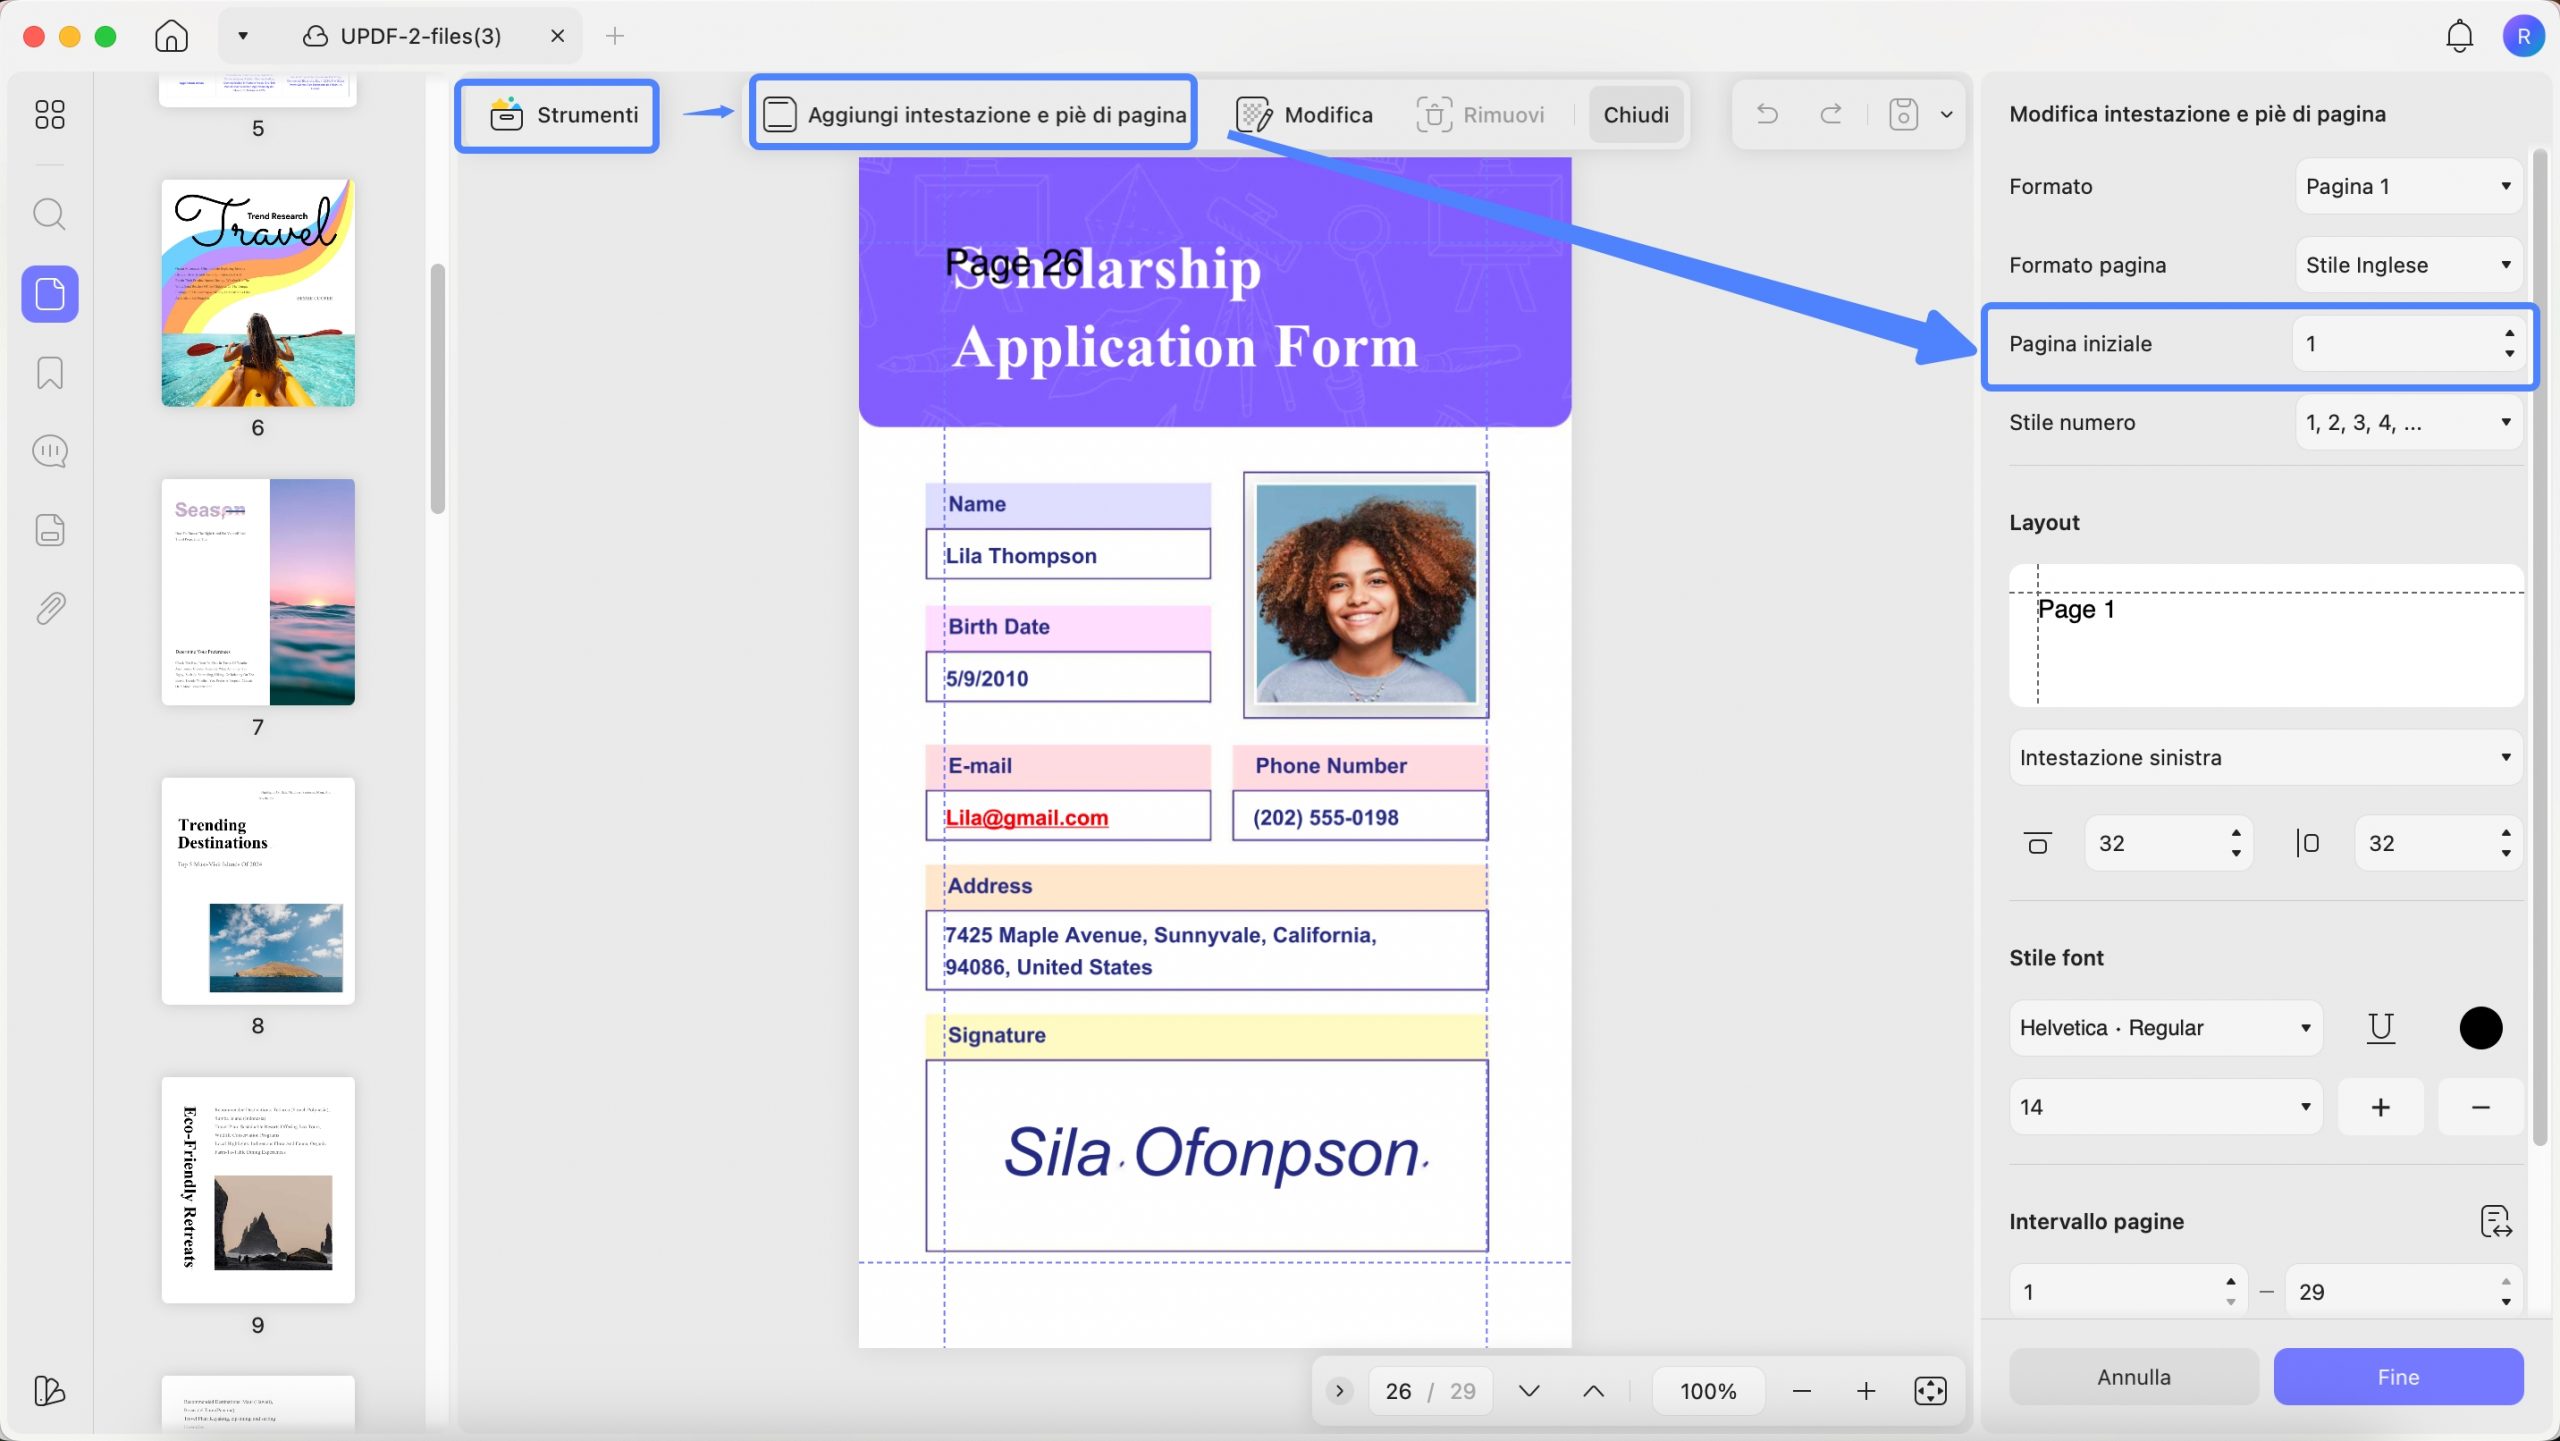This screenshot has width=2560, height=1441.
Task: Click the Annulla button
Action: point(2134,1377)
